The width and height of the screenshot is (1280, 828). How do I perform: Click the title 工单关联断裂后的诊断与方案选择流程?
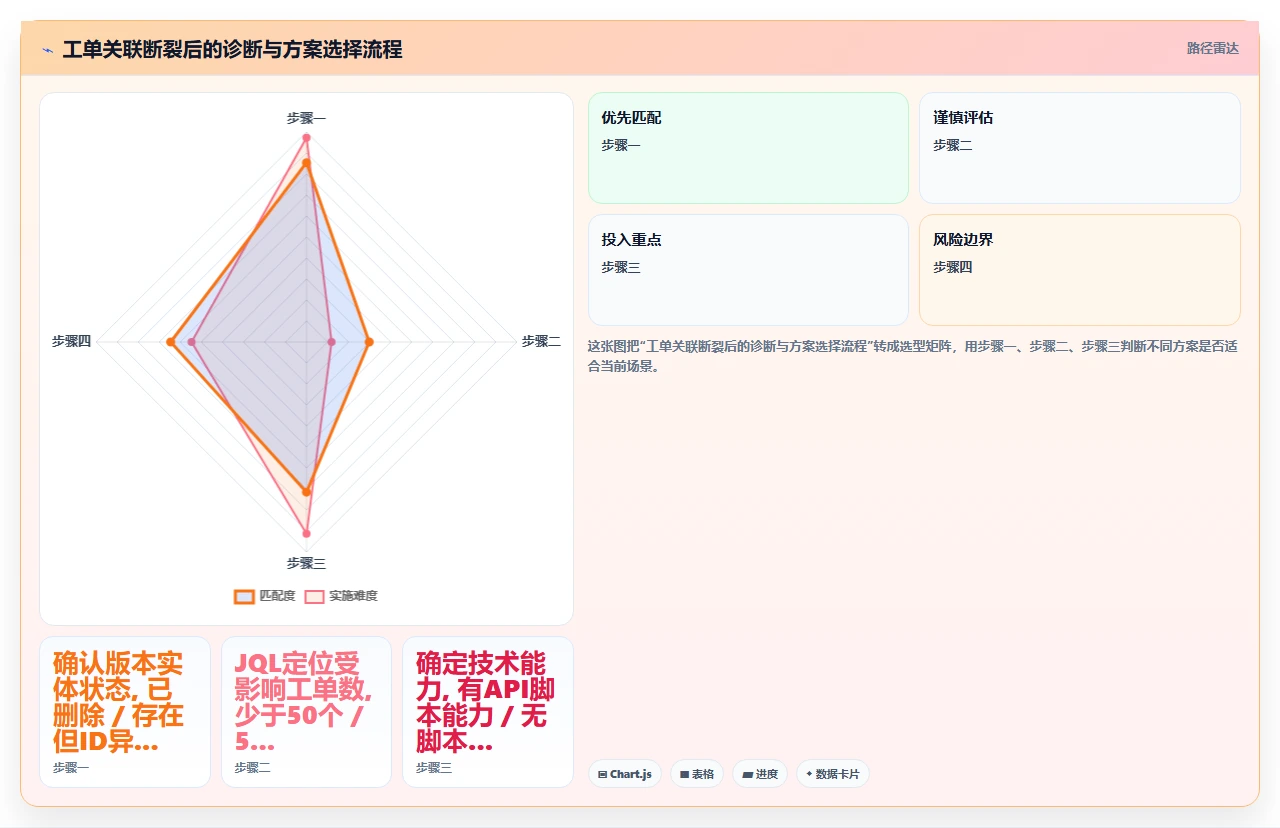point(232,49)
